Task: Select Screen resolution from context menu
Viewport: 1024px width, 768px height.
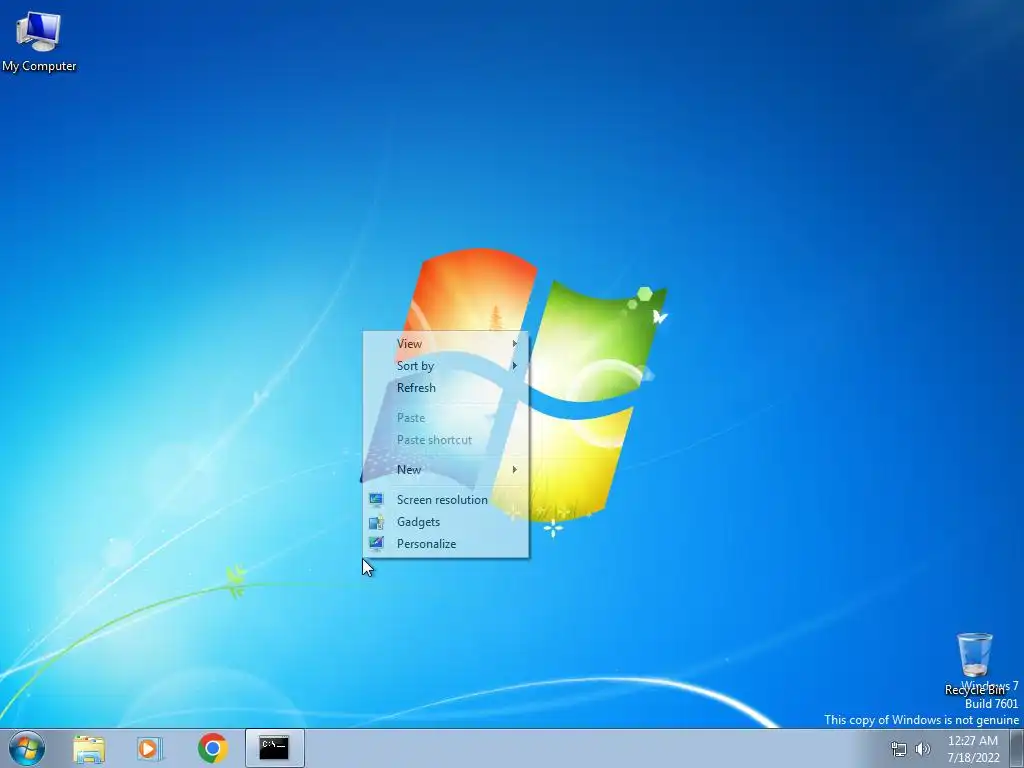Action: 446,500
